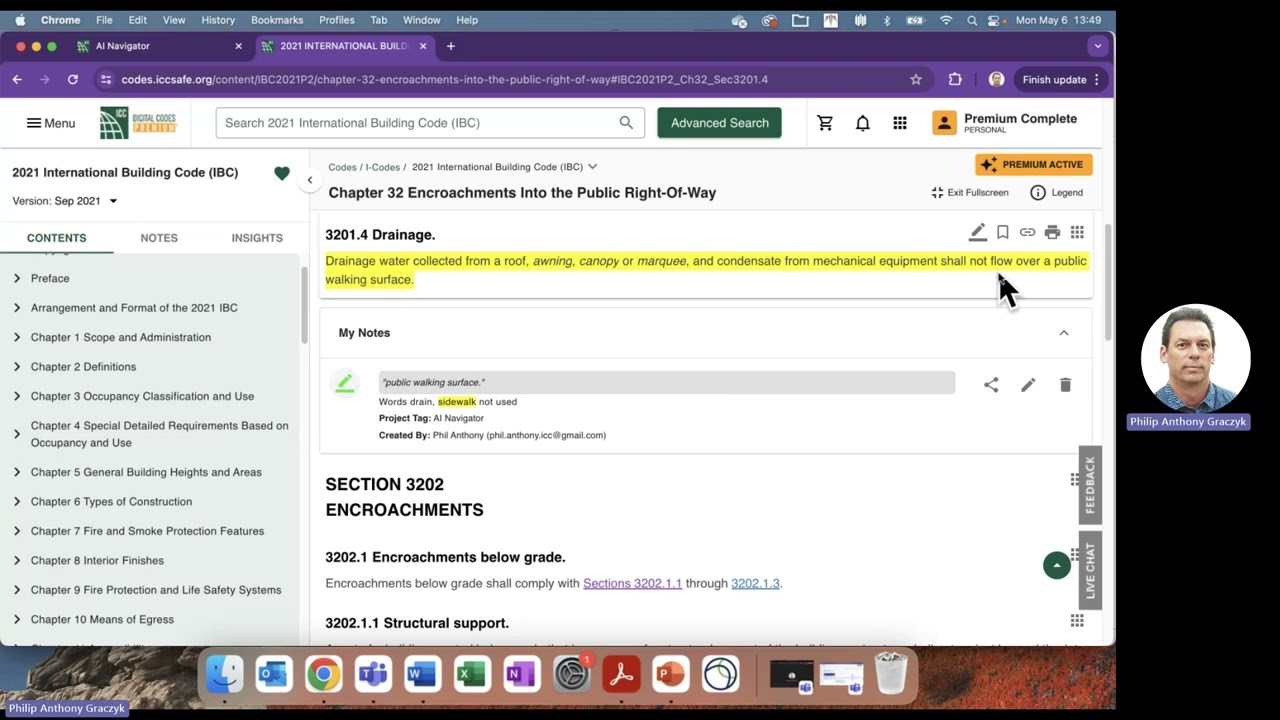Open the 2021 IBC breadcrumb dropdown
This screenshot has width=1280, height=720.
coord(592,167)
